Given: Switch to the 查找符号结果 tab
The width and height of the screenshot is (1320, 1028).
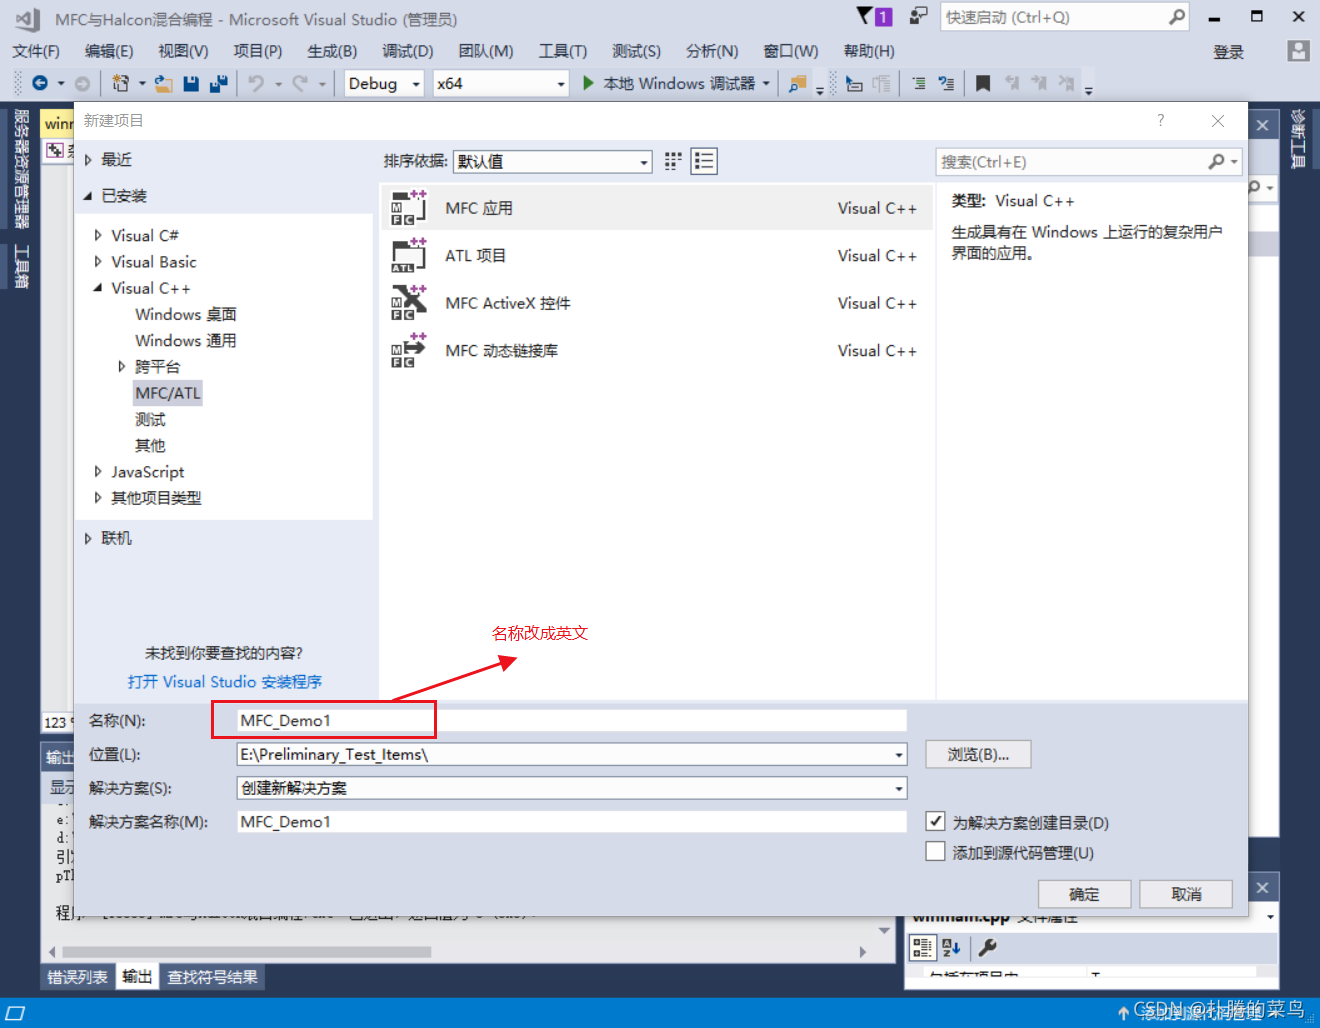Looking at the screenshot, I should coord(212,977).
